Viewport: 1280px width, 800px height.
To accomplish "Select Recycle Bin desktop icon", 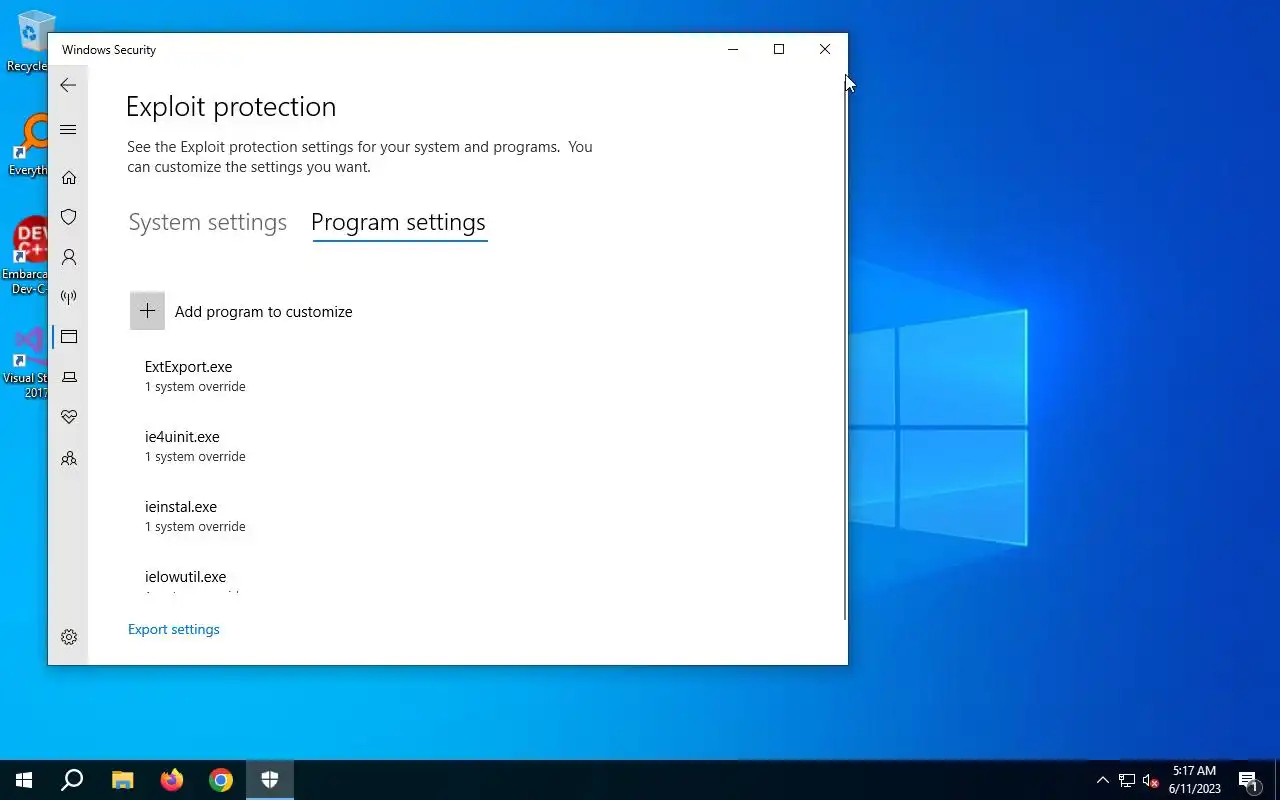I will tap(30, 42).
